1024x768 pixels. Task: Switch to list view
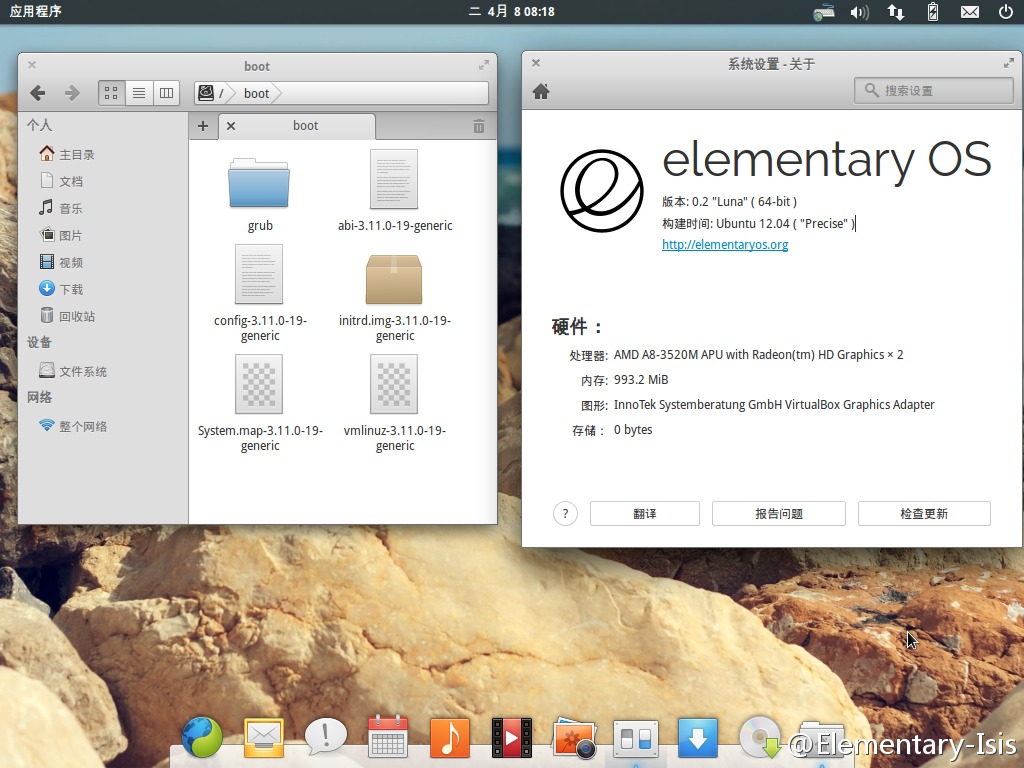[x=139, y=93]
